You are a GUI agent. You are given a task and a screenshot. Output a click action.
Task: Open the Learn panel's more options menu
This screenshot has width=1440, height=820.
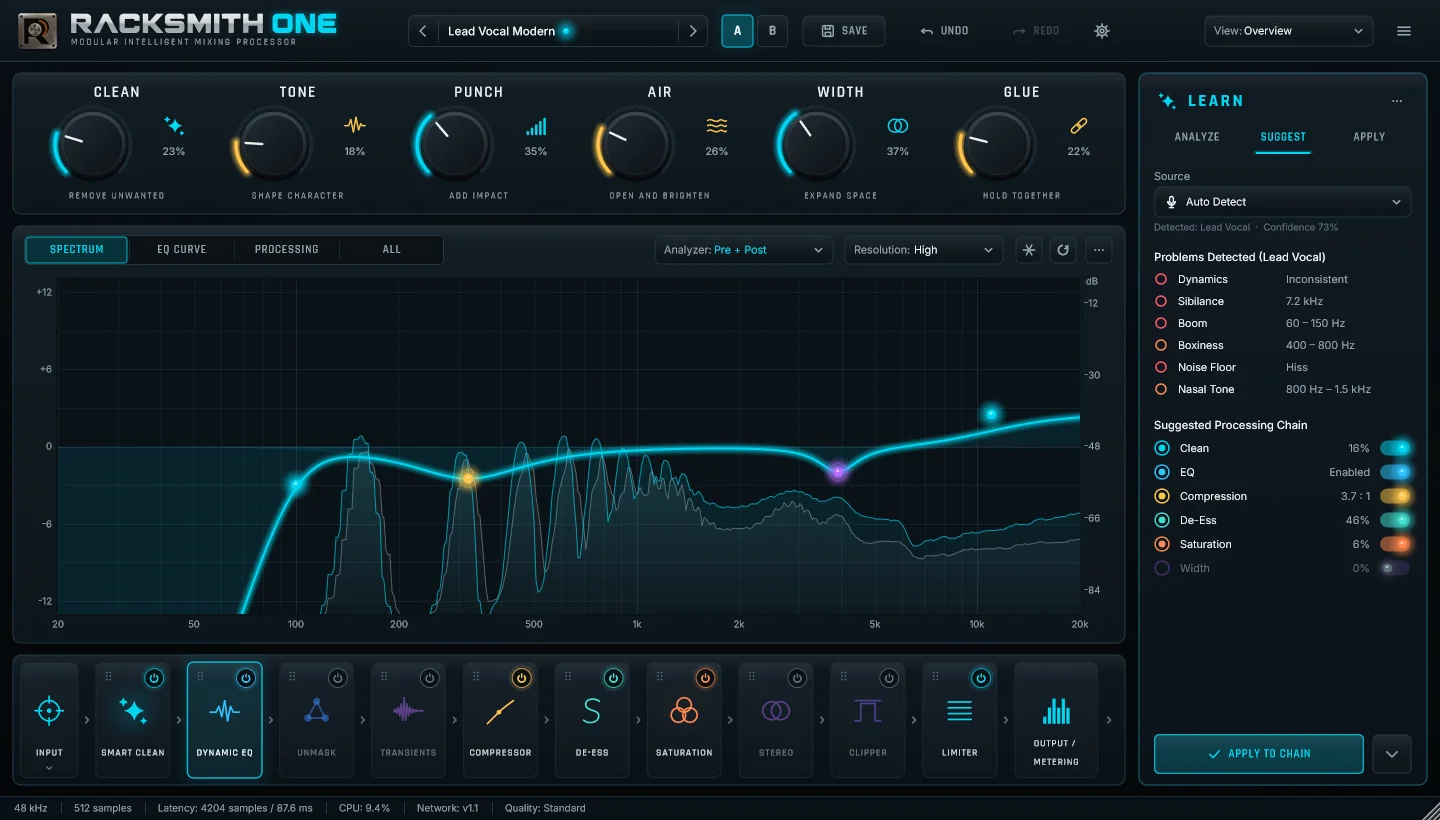1397,101
